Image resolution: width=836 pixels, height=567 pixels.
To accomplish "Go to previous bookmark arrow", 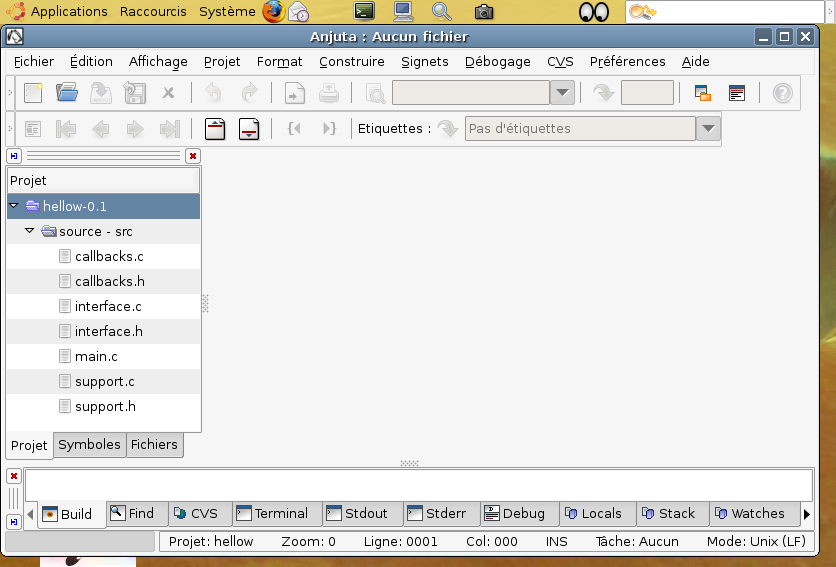I will (x=101, y=129).
